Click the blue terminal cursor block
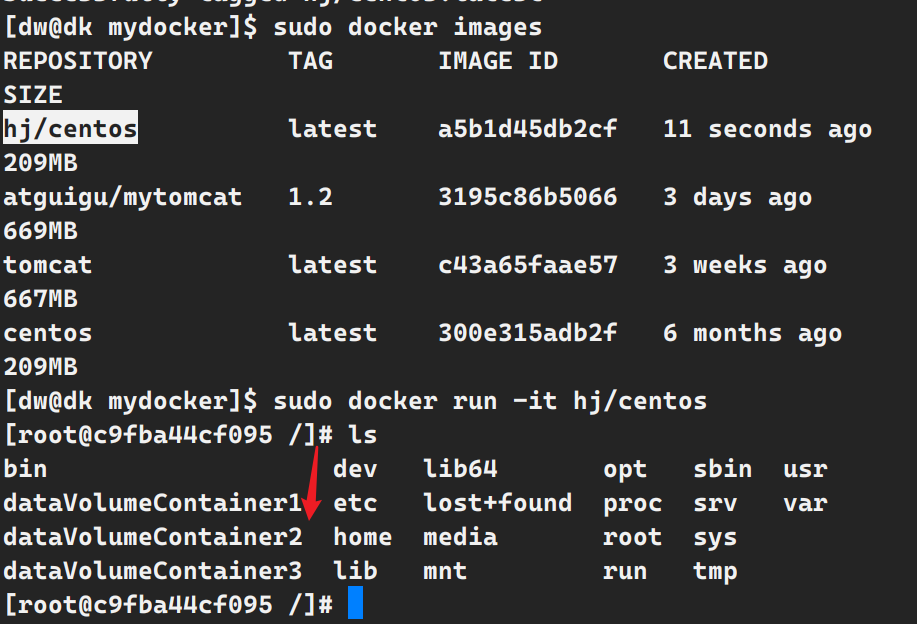This screenshot has height=624, width=917. 355,604
